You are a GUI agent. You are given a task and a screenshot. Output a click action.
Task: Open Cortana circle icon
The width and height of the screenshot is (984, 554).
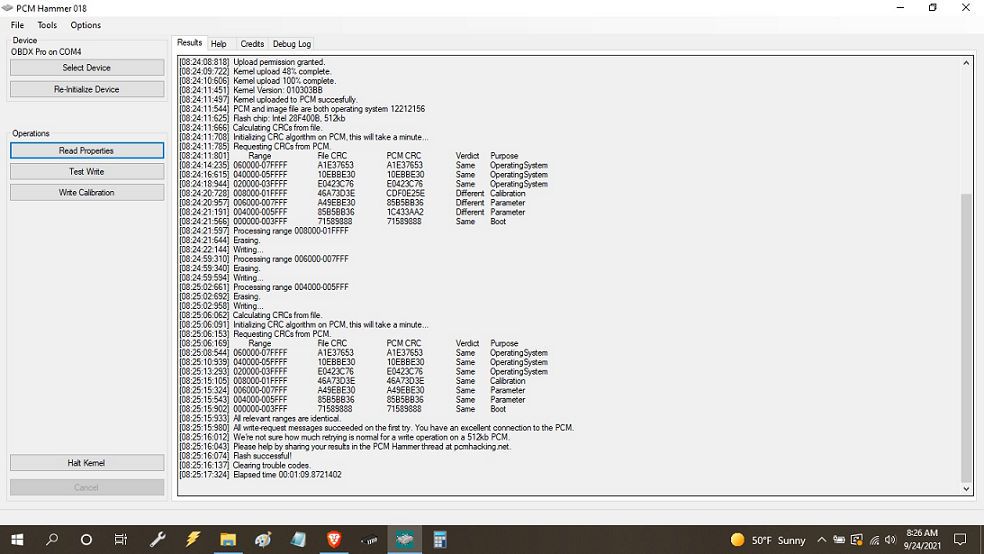pos(87,540)
